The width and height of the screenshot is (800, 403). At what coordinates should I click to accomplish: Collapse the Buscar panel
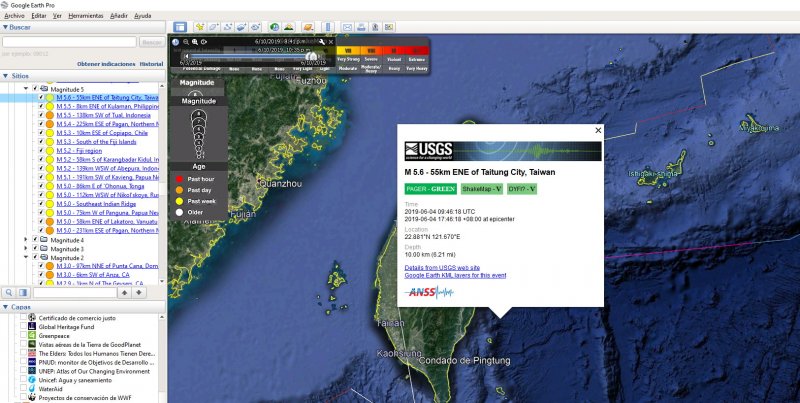pos(5,28)
